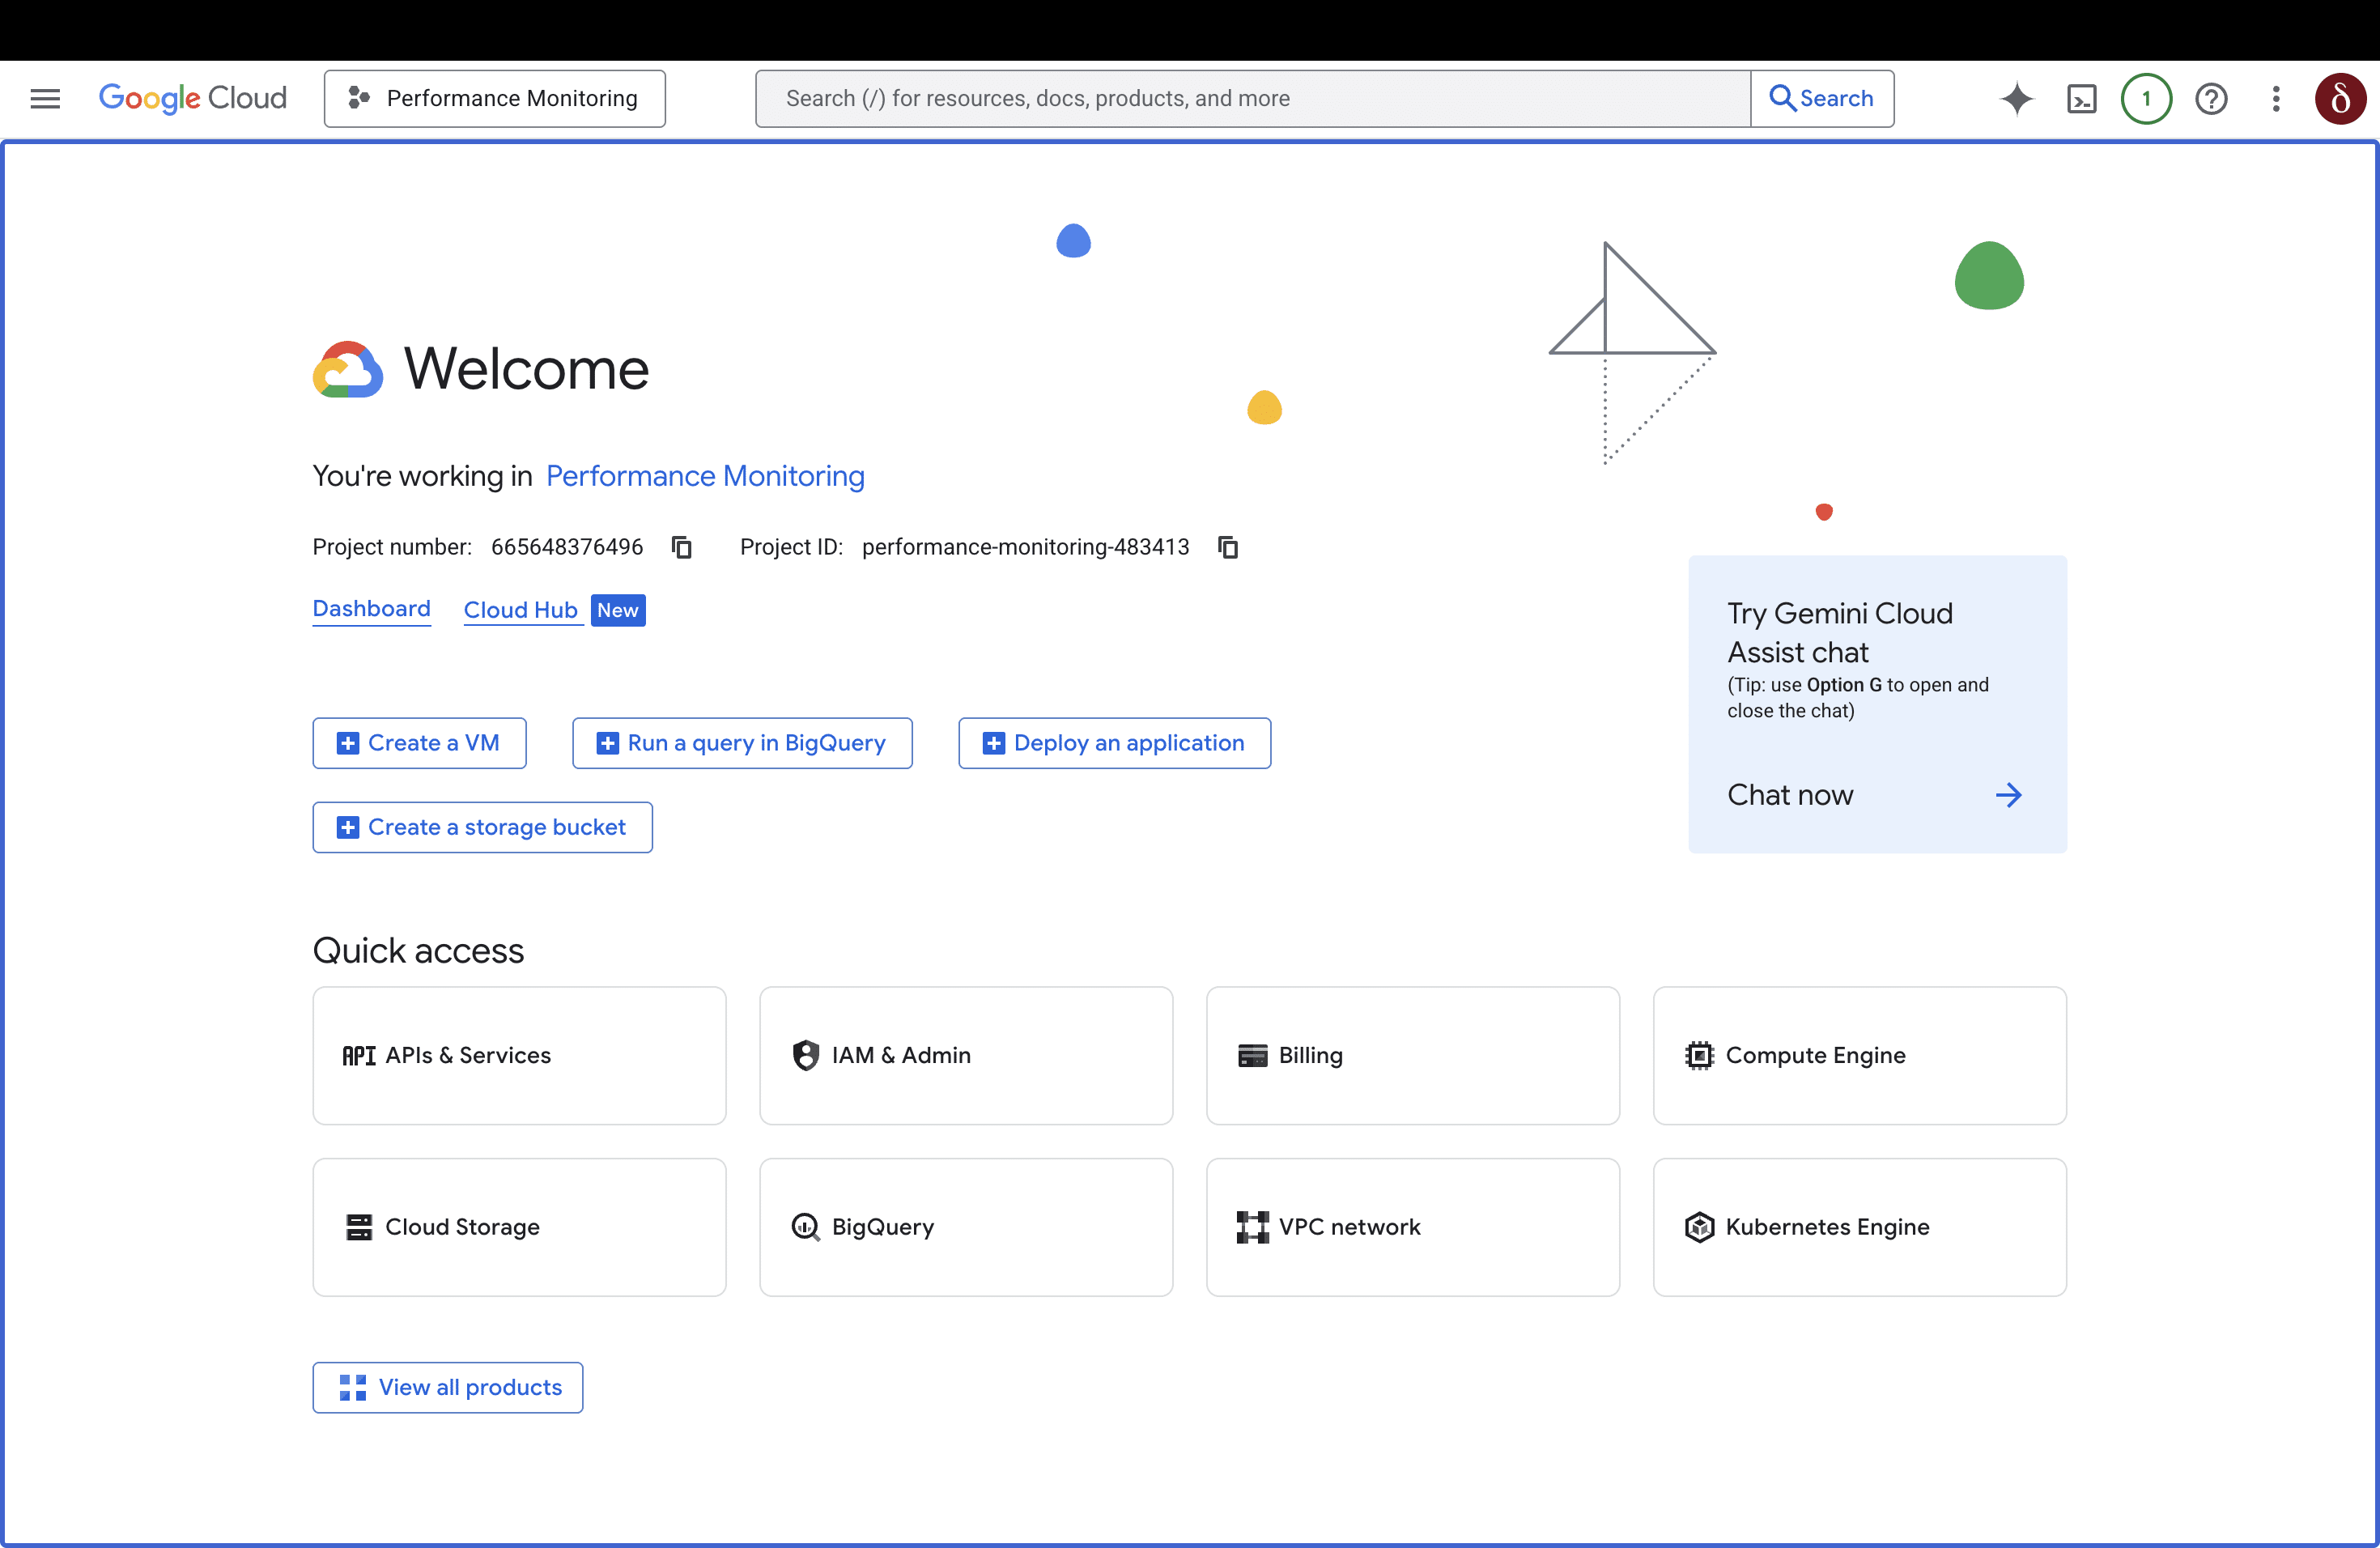
Task: Click Chat now in the Gemini card
Action: click(x=1790, y=794)
